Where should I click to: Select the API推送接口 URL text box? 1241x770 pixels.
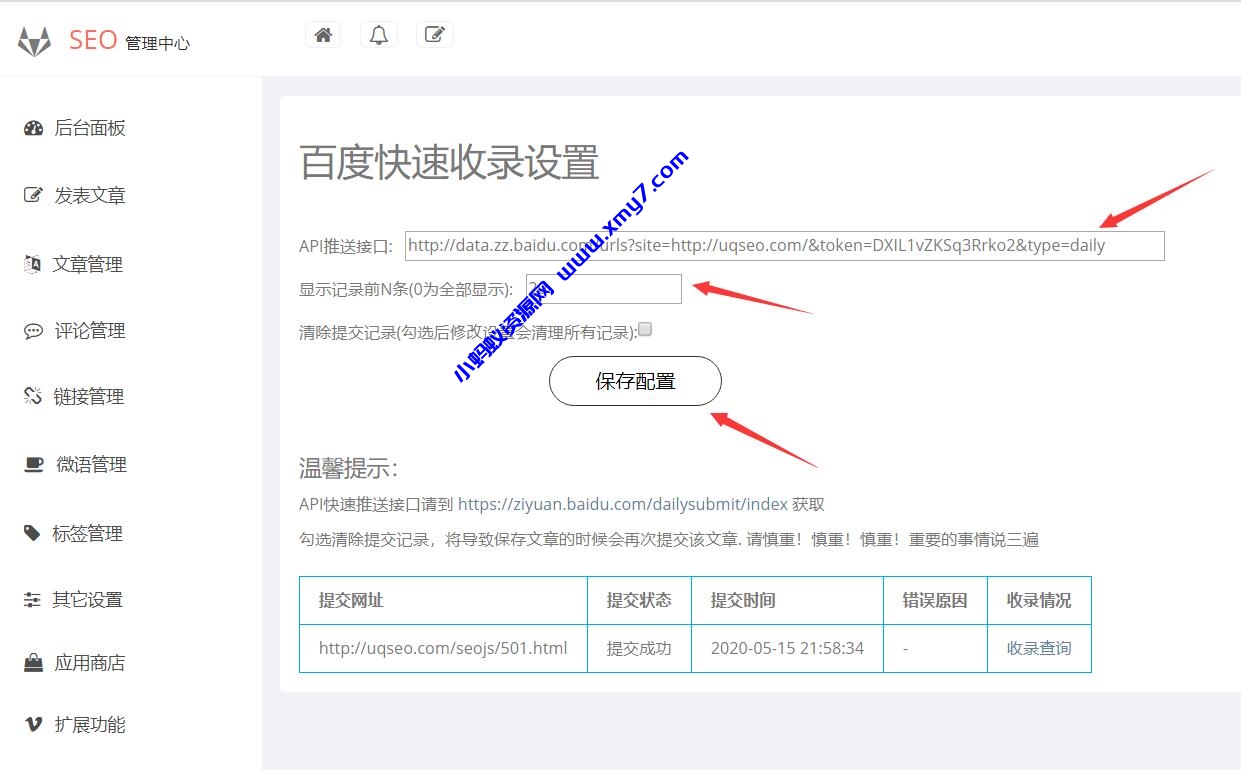pos(784,245)
